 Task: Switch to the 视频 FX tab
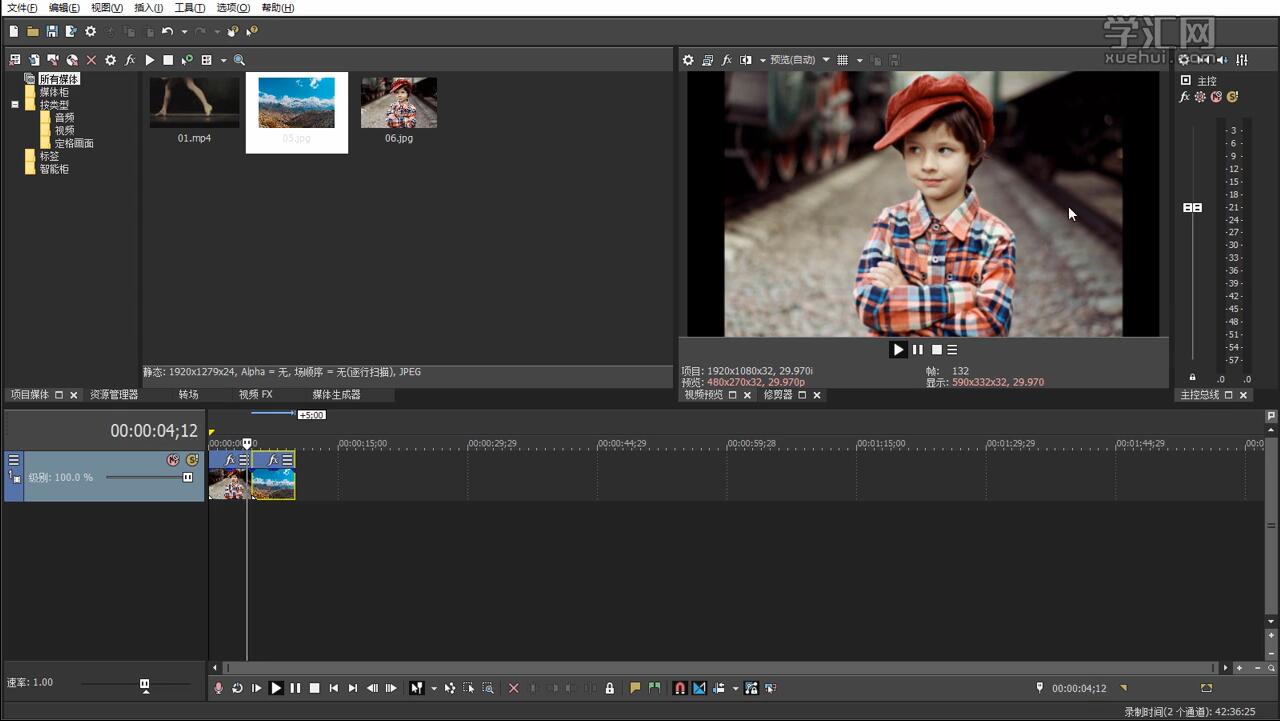[x=255, y=395]
